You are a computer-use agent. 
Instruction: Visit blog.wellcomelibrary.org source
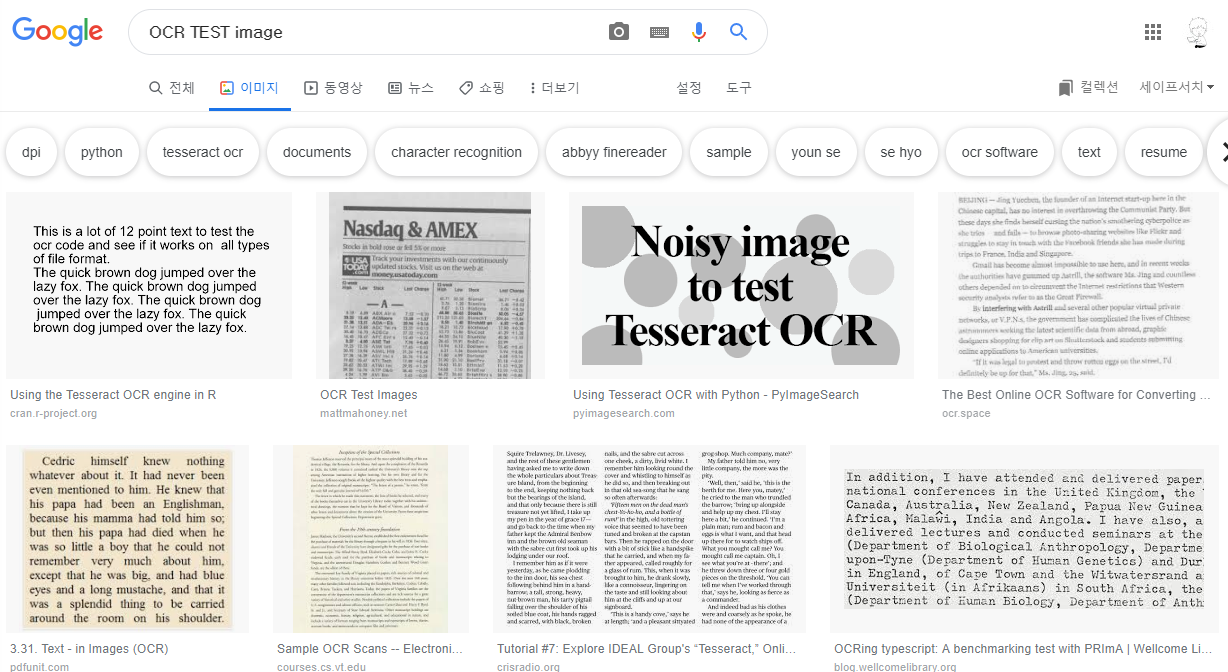point(895,666)
